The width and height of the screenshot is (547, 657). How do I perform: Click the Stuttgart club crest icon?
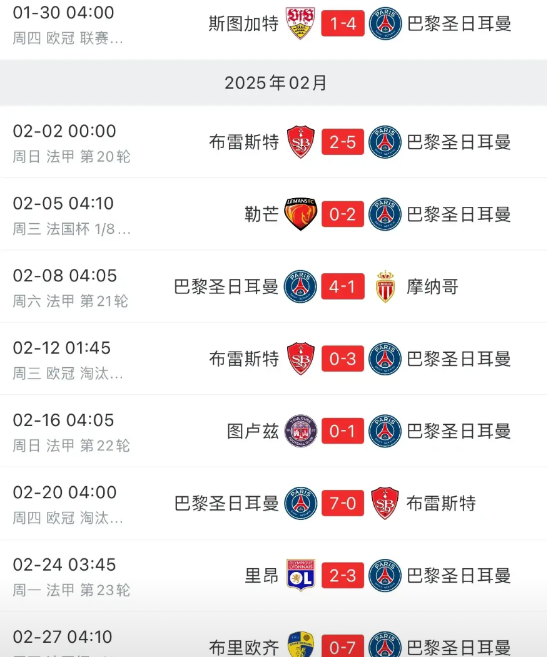point(300,23)
